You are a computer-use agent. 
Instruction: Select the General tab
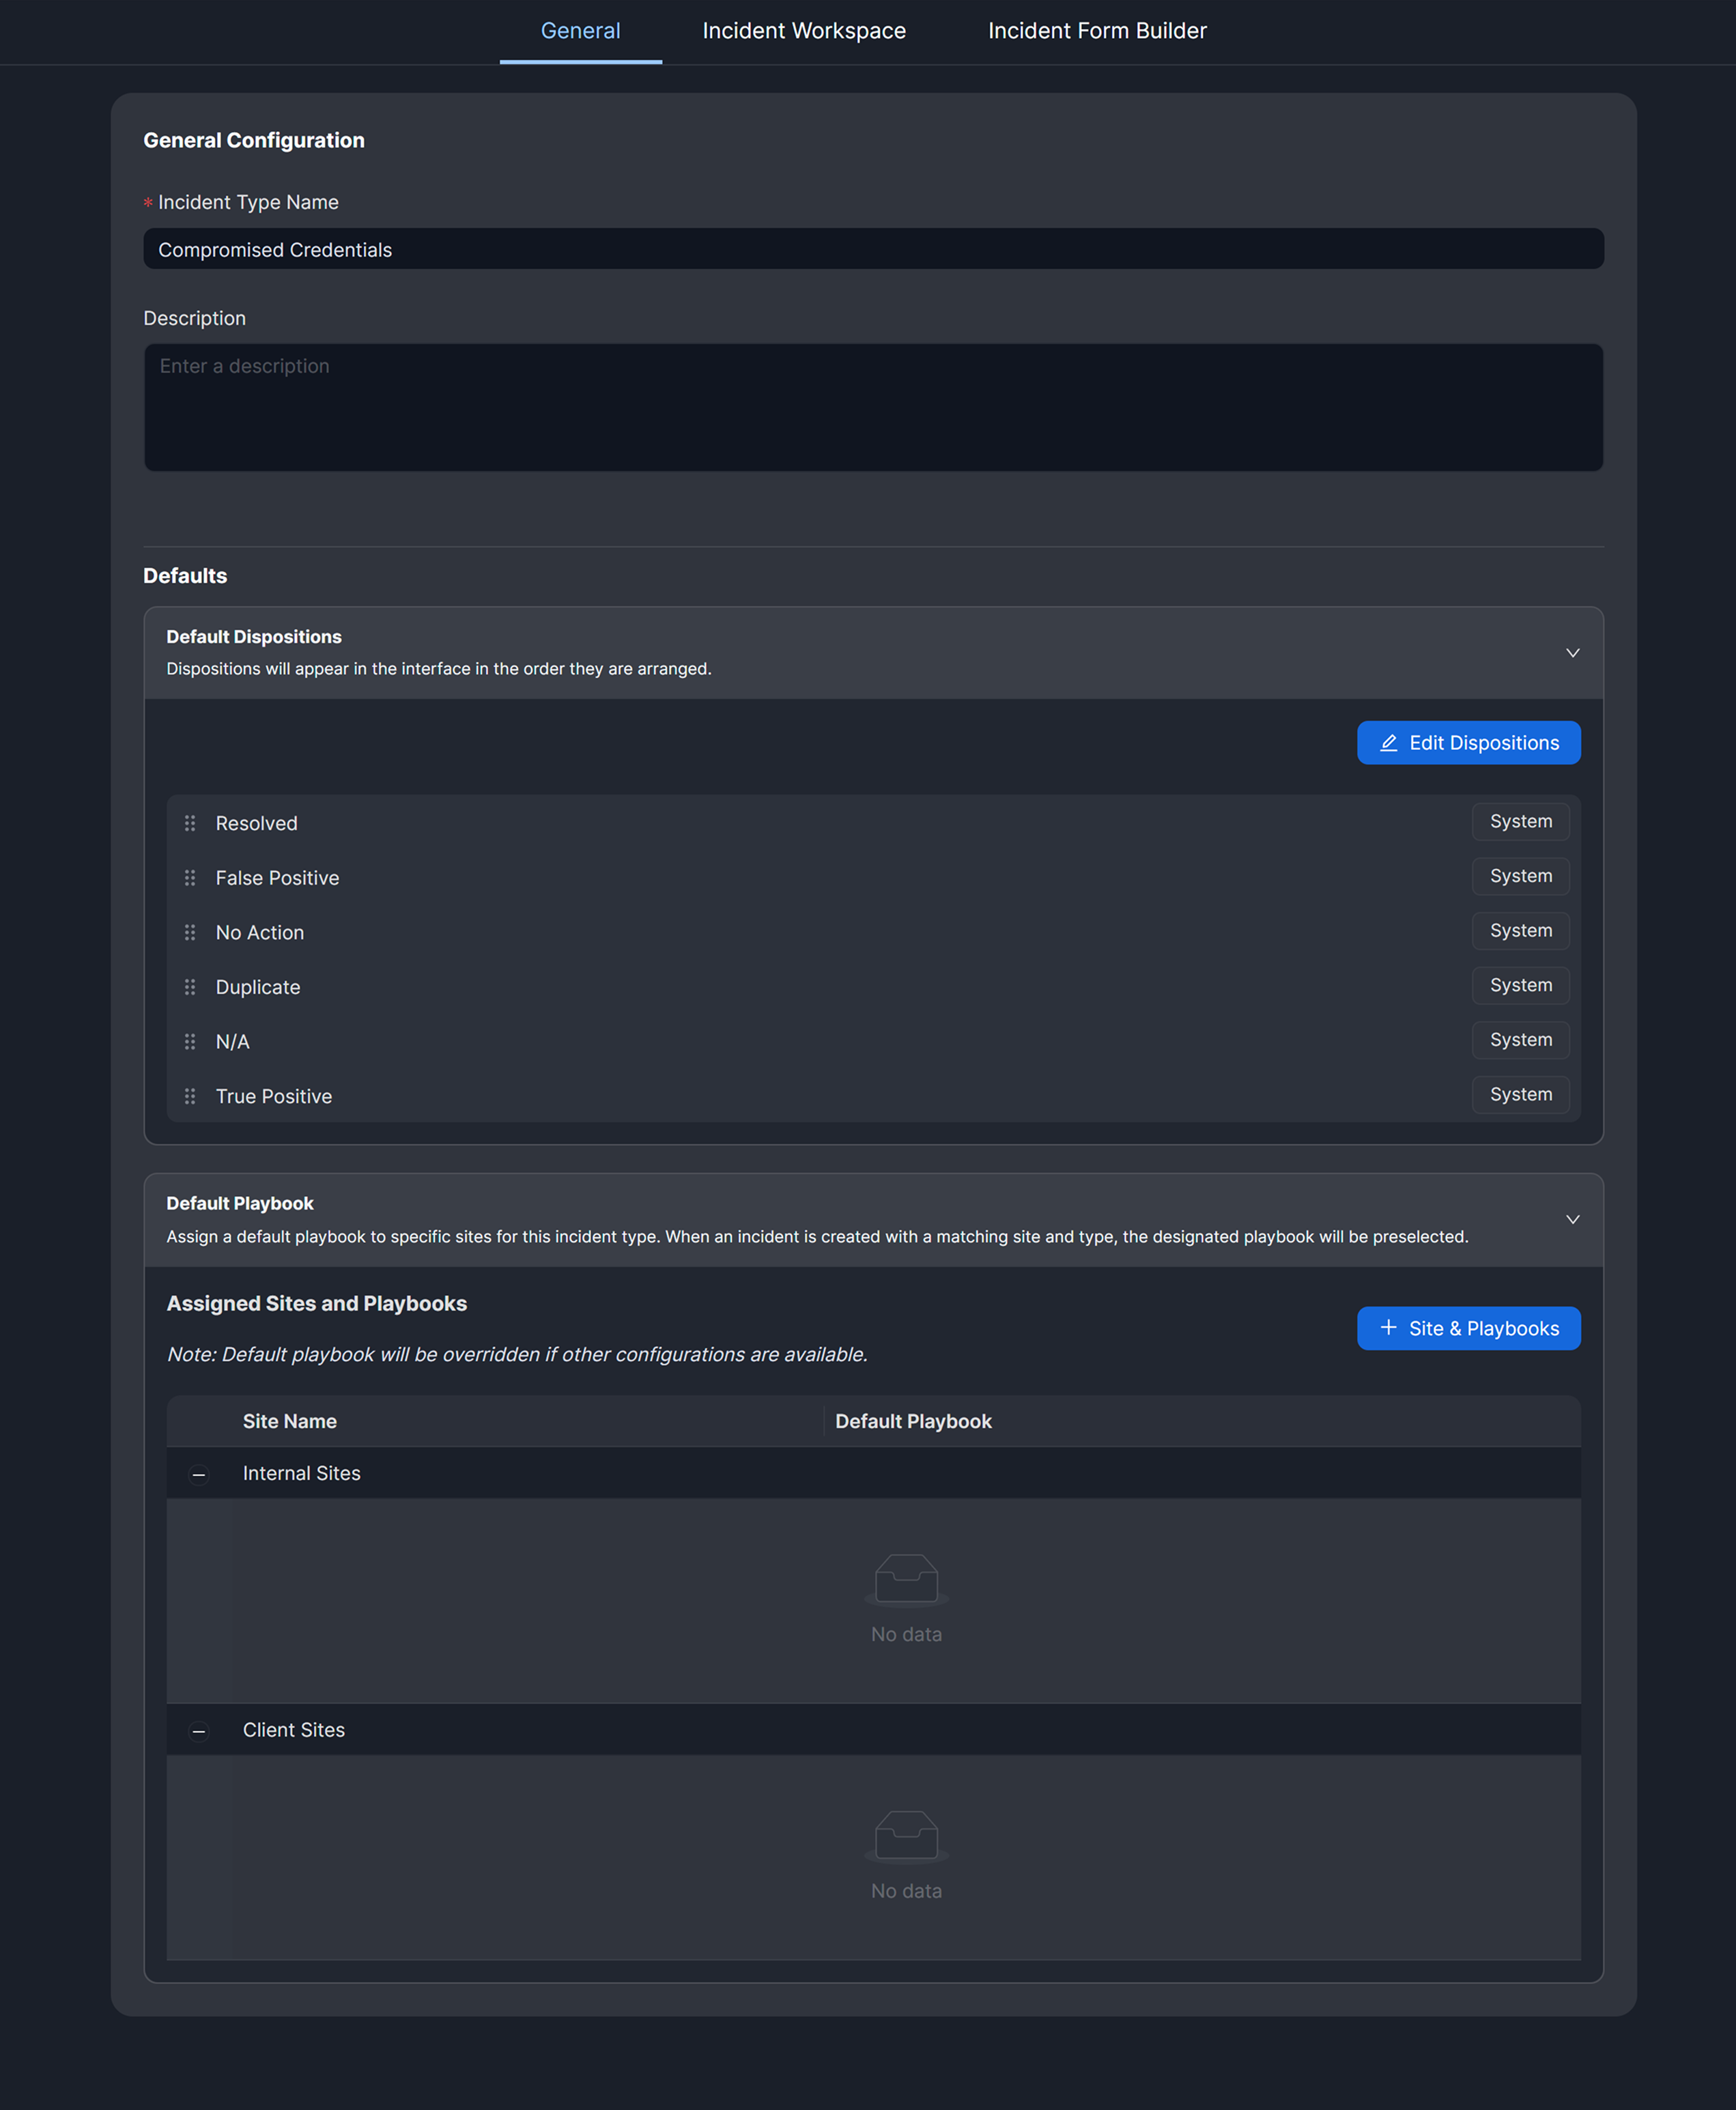[x=580, y=31]
